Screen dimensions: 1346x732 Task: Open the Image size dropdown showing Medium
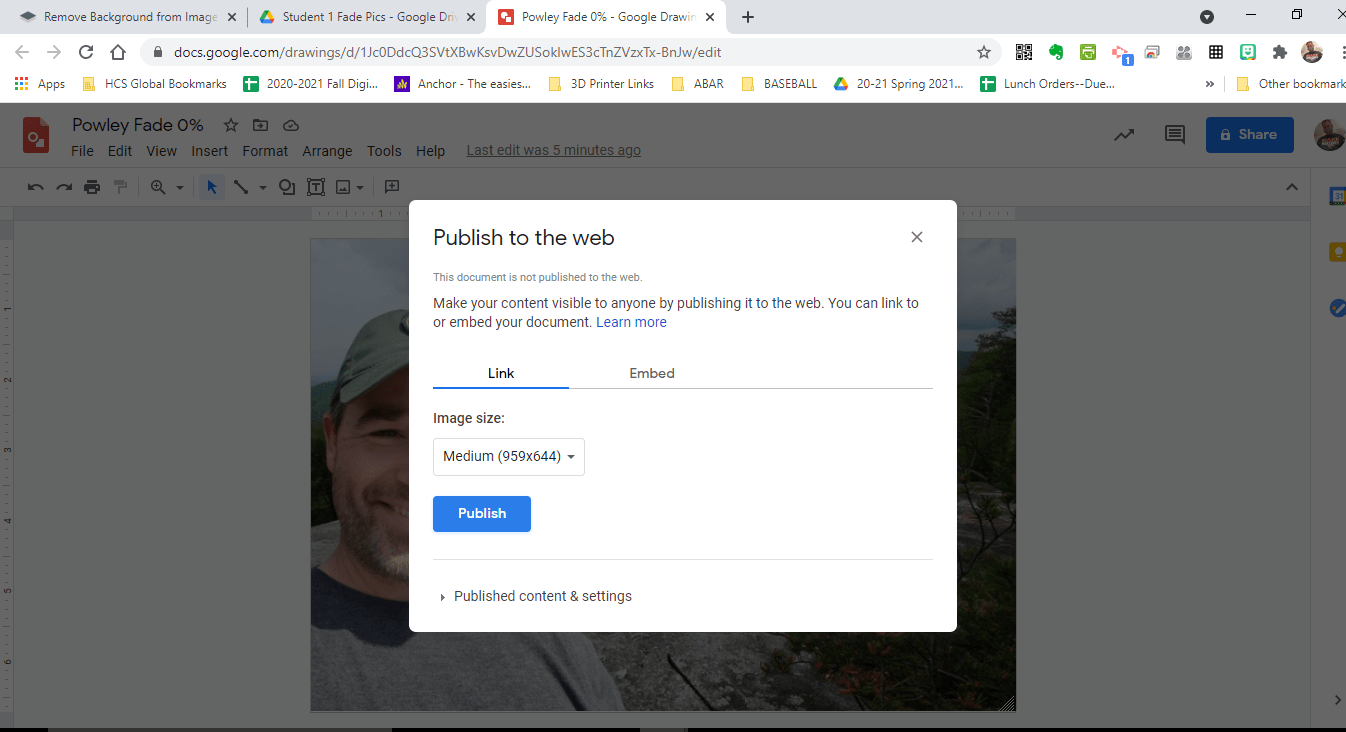pos(508,456)
